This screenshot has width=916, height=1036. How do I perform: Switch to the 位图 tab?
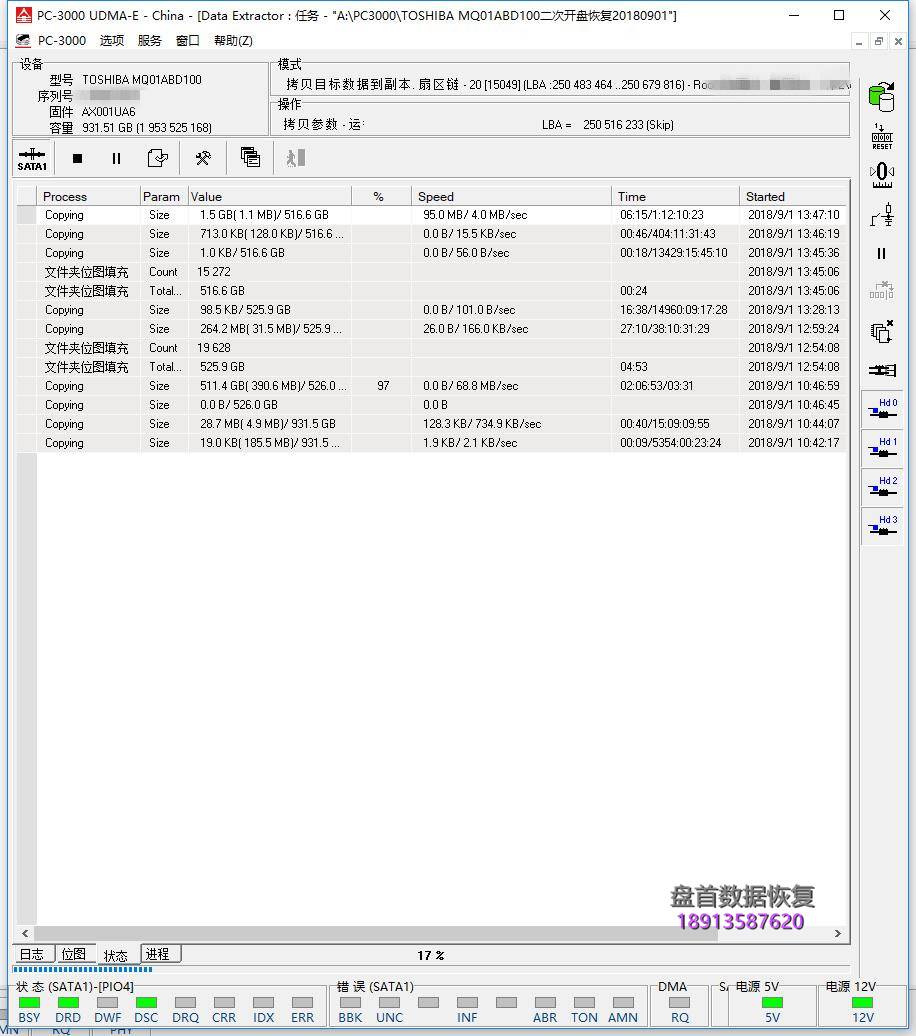click(x=74, y=955)
